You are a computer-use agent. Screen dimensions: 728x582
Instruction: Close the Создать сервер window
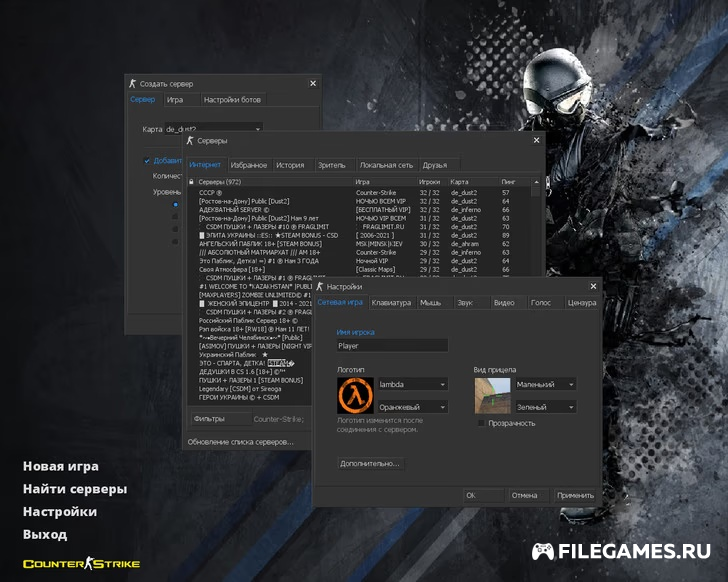click(313, 84)
